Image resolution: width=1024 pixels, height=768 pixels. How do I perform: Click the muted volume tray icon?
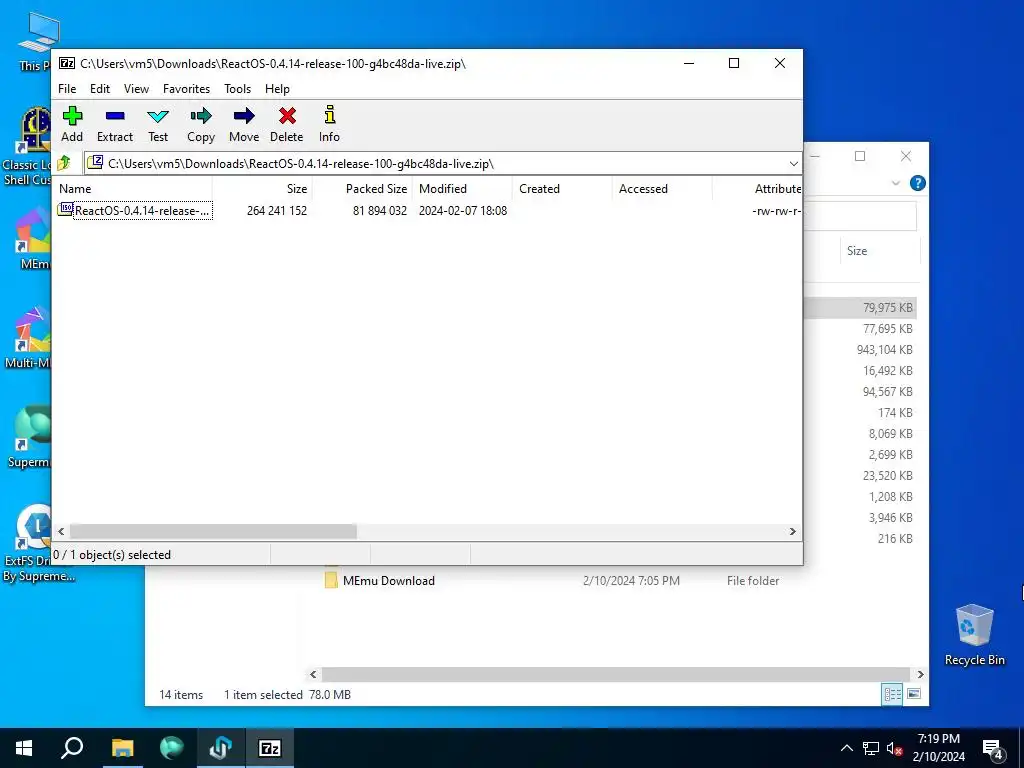(894, 748)
